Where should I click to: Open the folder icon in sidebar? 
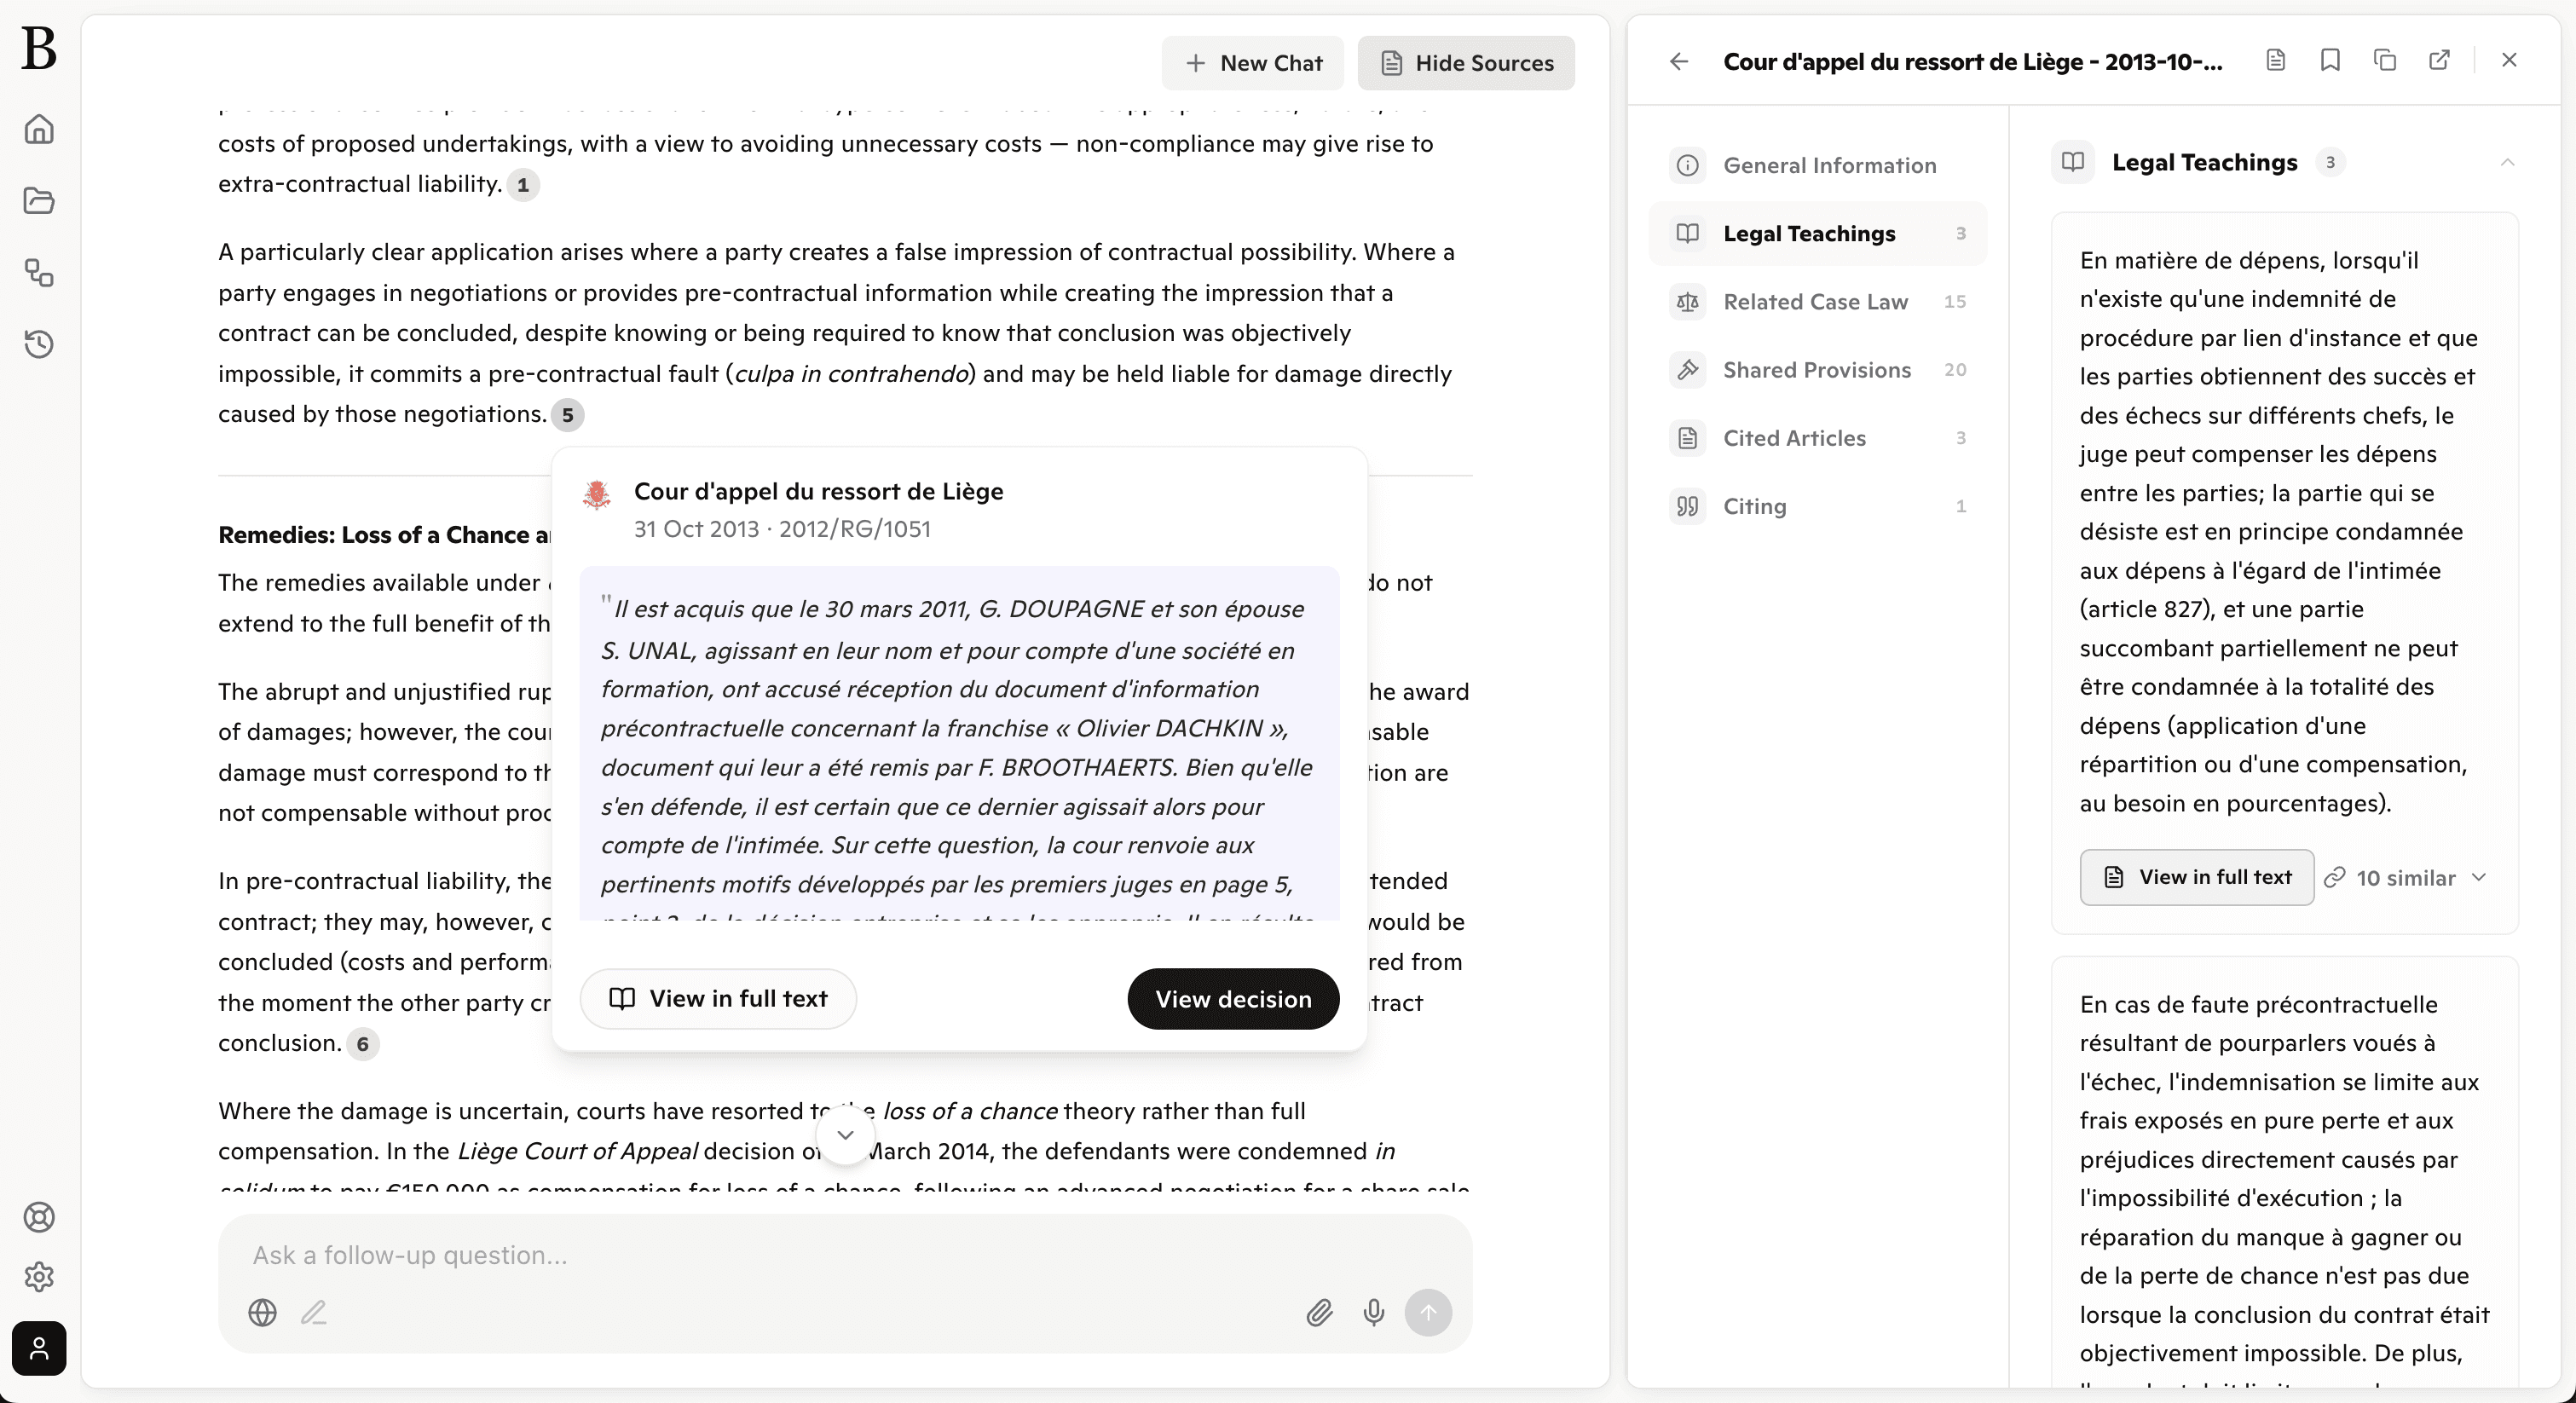(39, 201)
